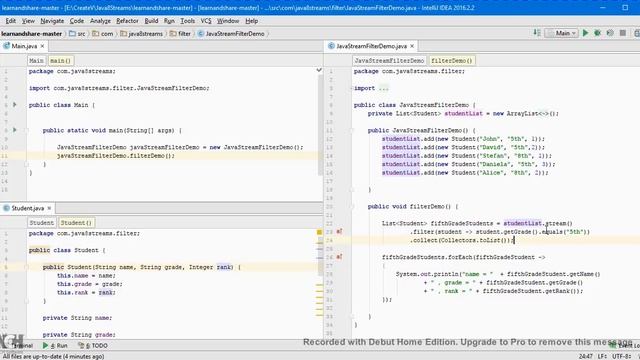Click the Run with Coverage icon
The width and height of the screenshot is (640, 360).
coord(610,33)
